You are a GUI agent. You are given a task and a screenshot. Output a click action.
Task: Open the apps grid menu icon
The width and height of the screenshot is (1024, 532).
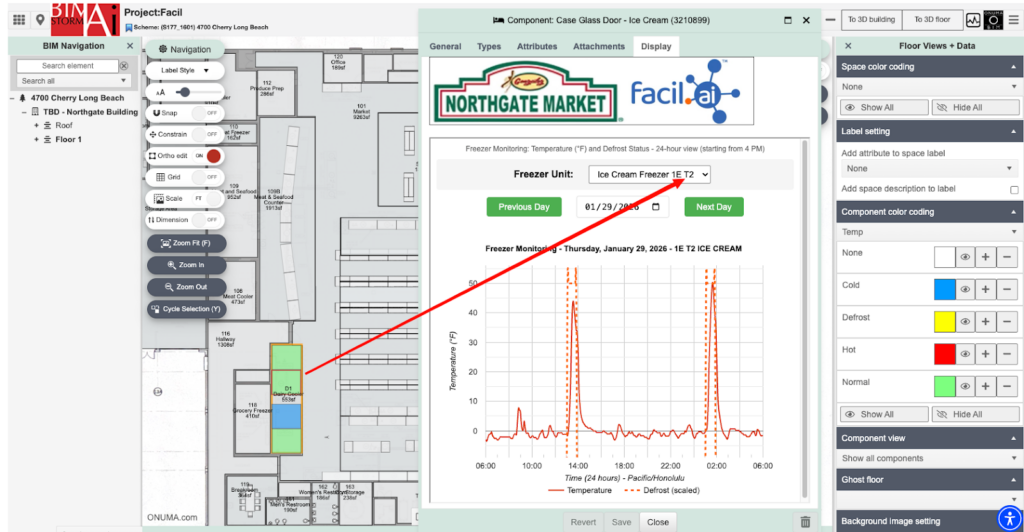18,19
